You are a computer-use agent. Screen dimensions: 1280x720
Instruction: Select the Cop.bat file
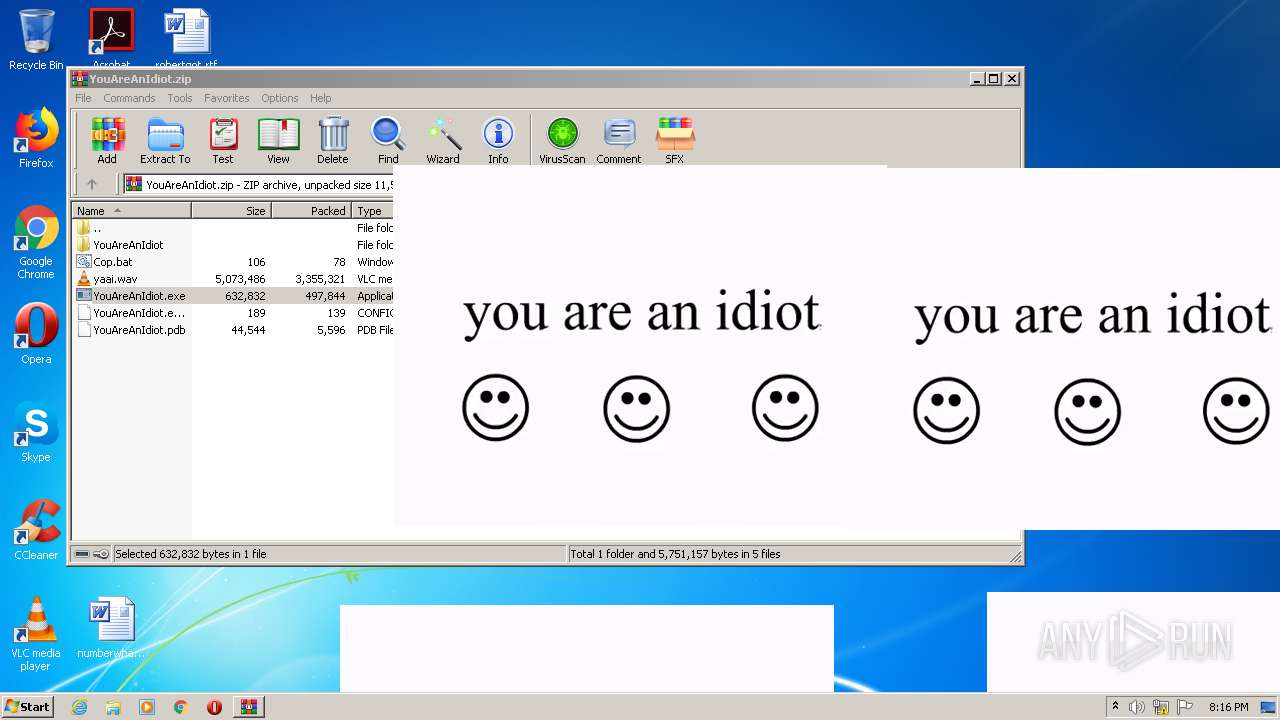[x=233, y=262]
